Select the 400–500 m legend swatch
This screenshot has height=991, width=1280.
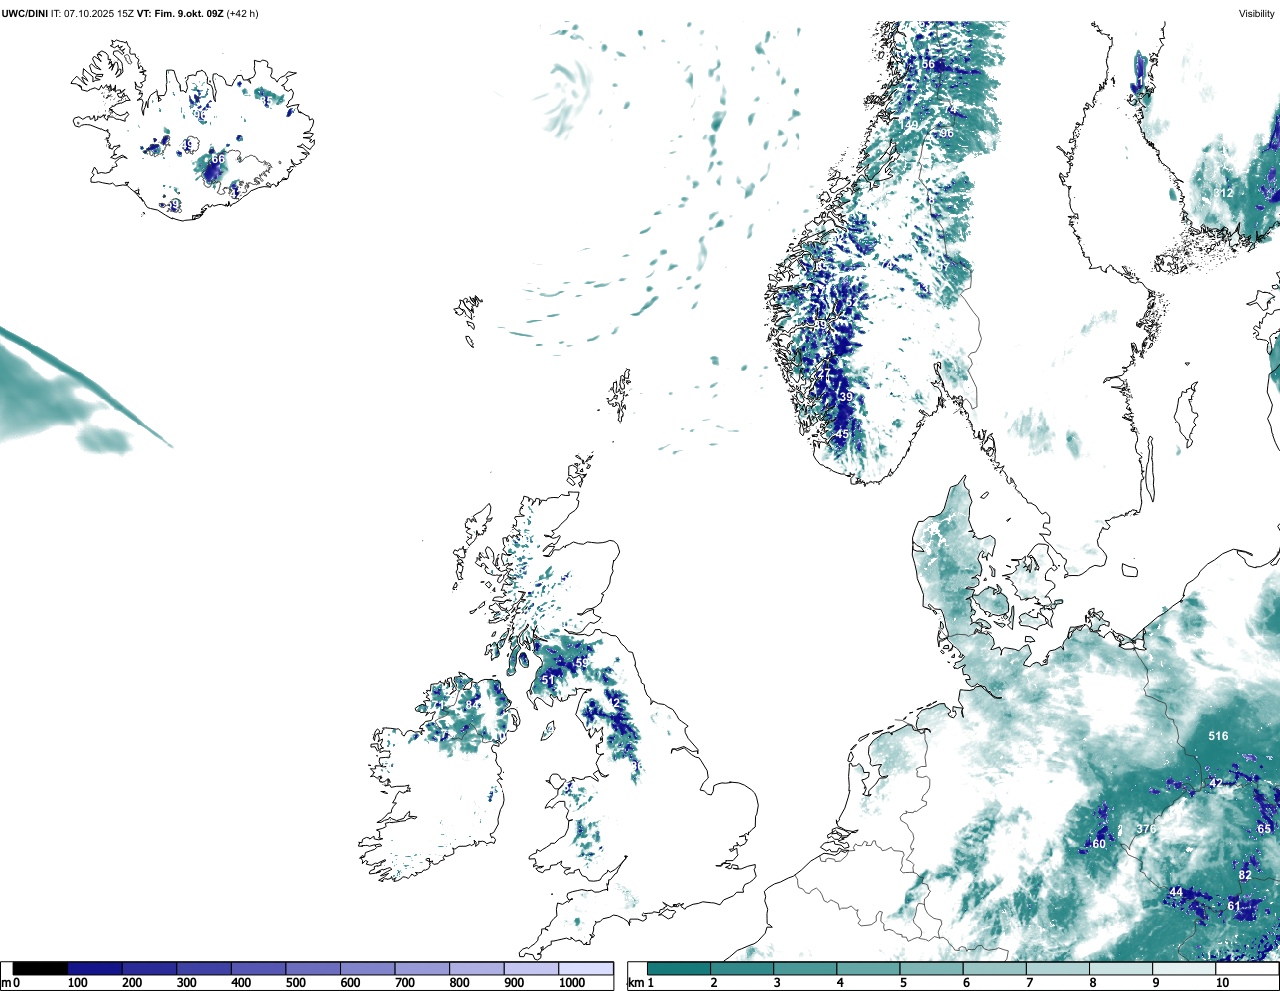click(x=258, y=969)
